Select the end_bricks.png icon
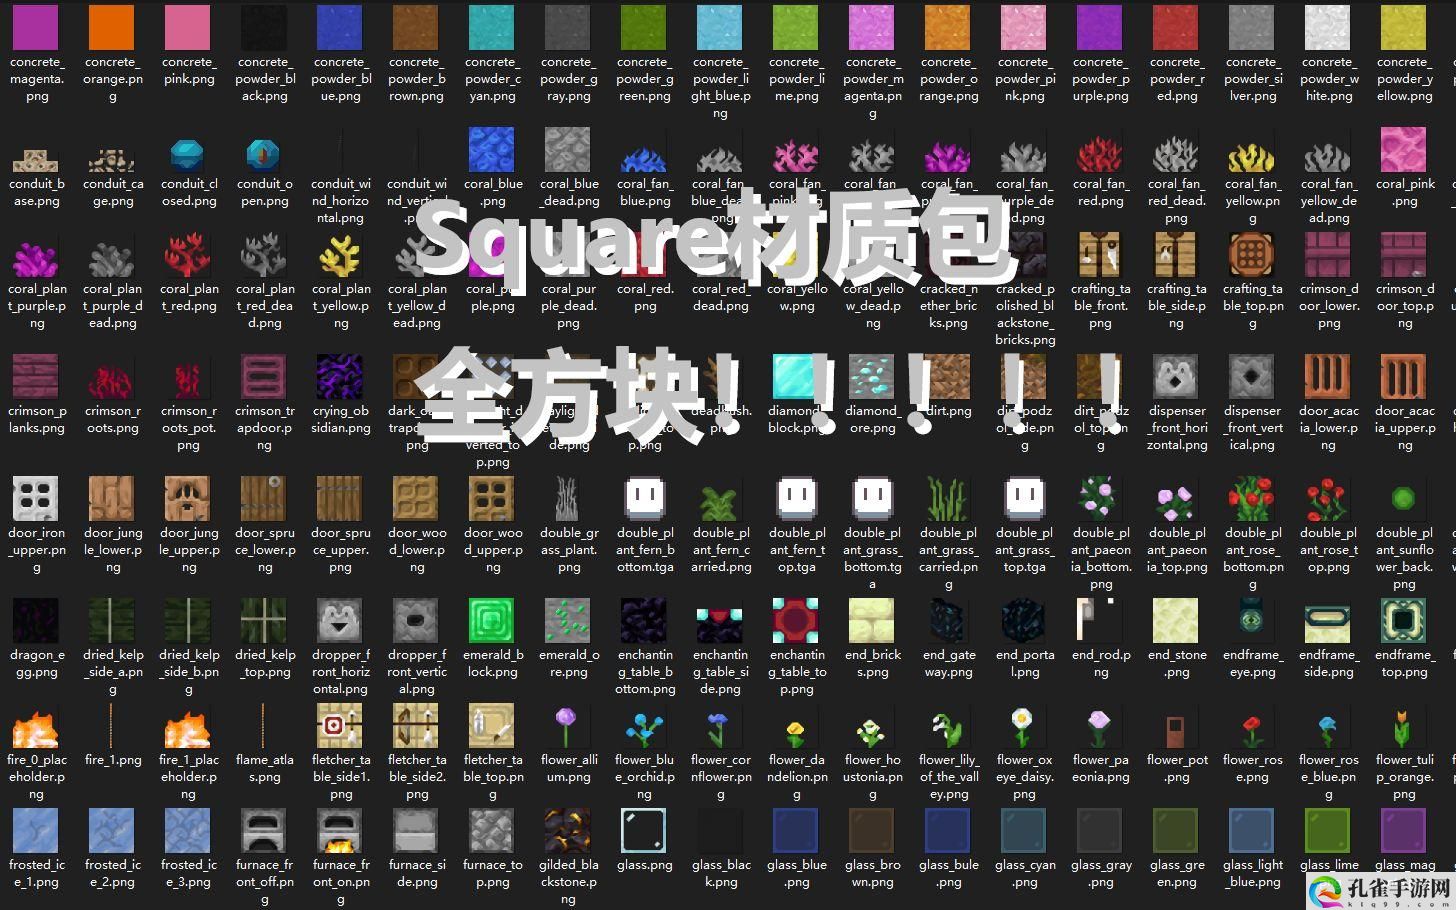 coord(872,620)
